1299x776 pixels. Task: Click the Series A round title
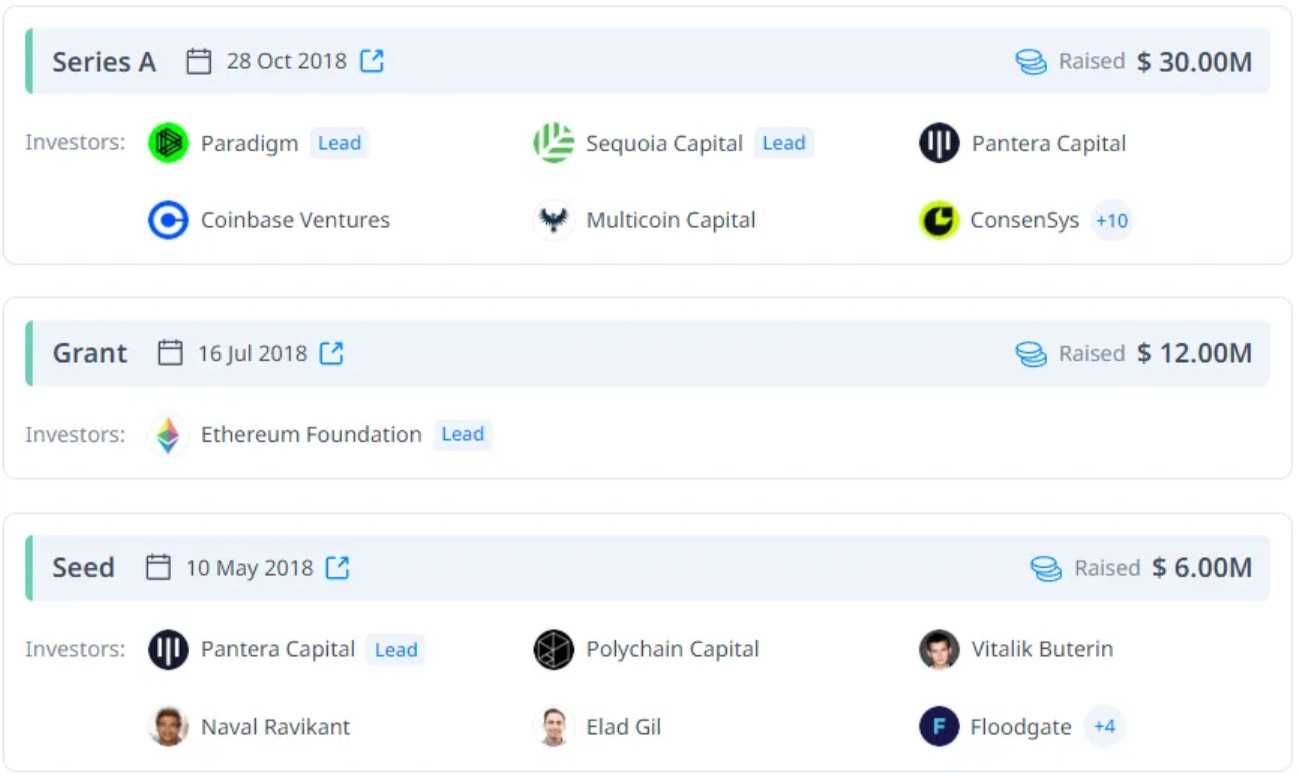click(x=104, y=62)
